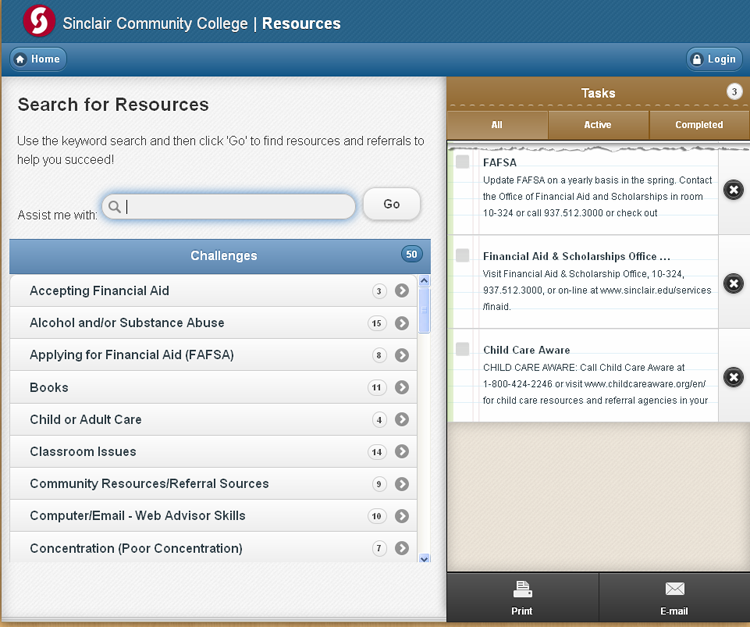Click the Child Care Aware task title
The width and height of the screenshot is (750, 627).
point(527,350)
